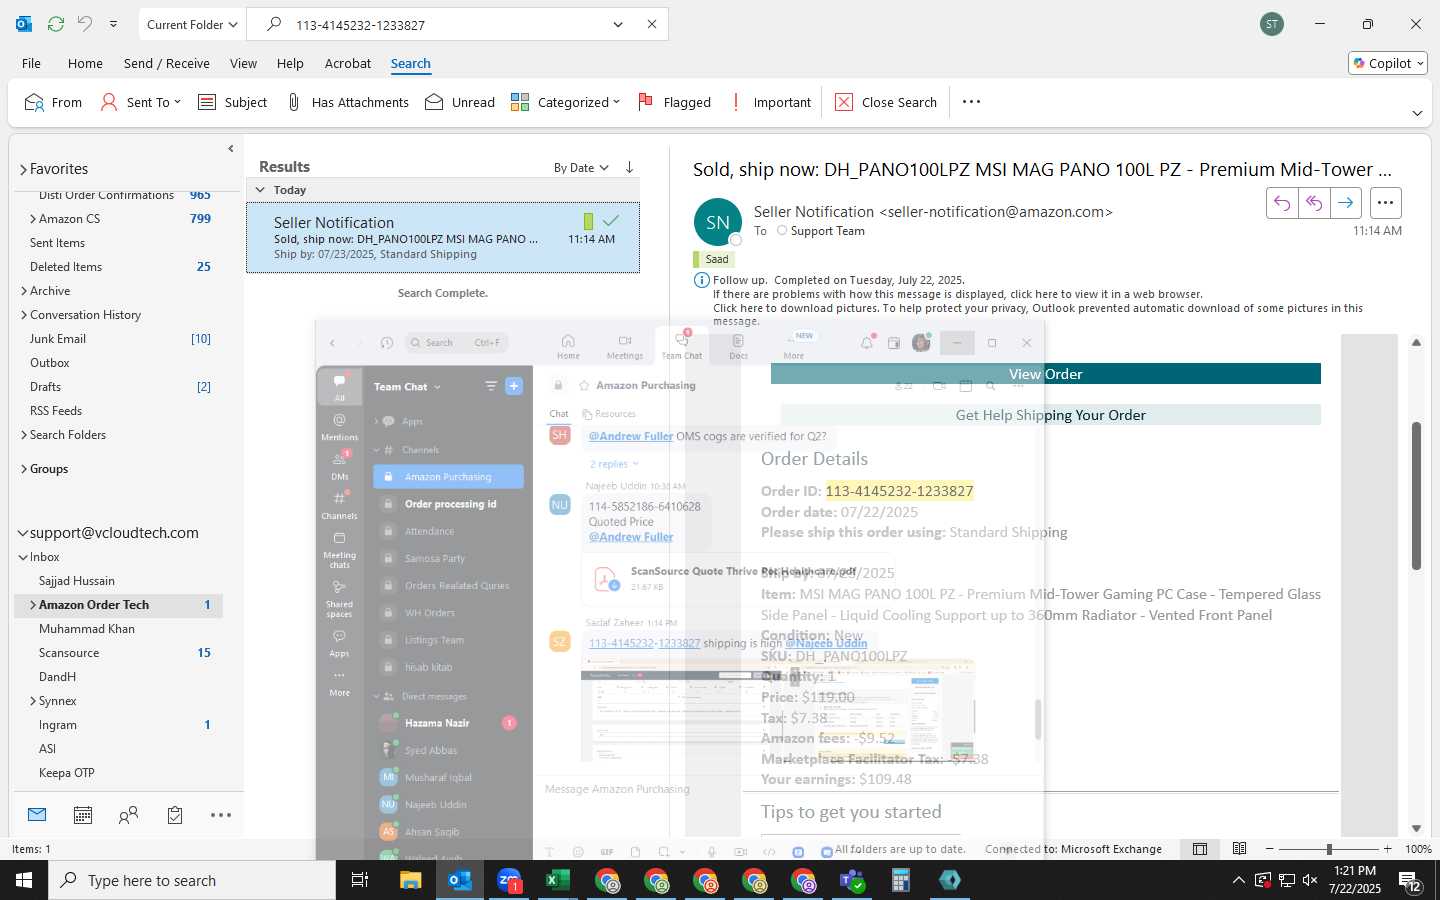Click the zoom slider handle in the status bar

[1328, 849]
